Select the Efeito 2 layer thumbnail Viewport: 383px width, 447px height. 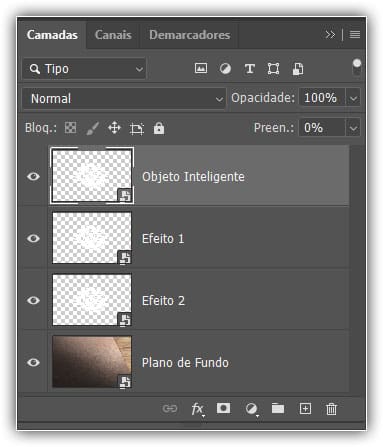coord(92,300)
